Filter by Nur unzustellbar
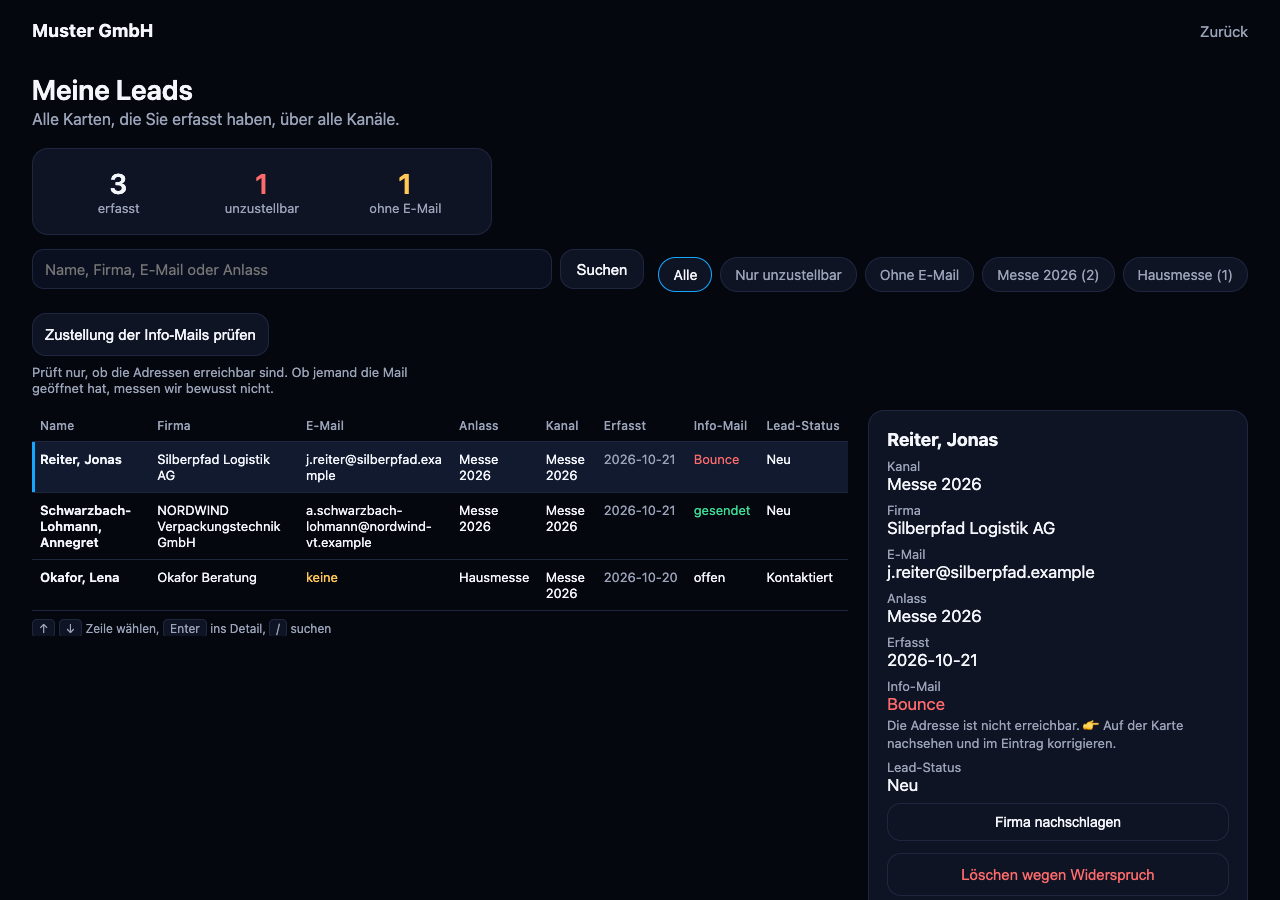1280x900 pixels. point(788,275)
